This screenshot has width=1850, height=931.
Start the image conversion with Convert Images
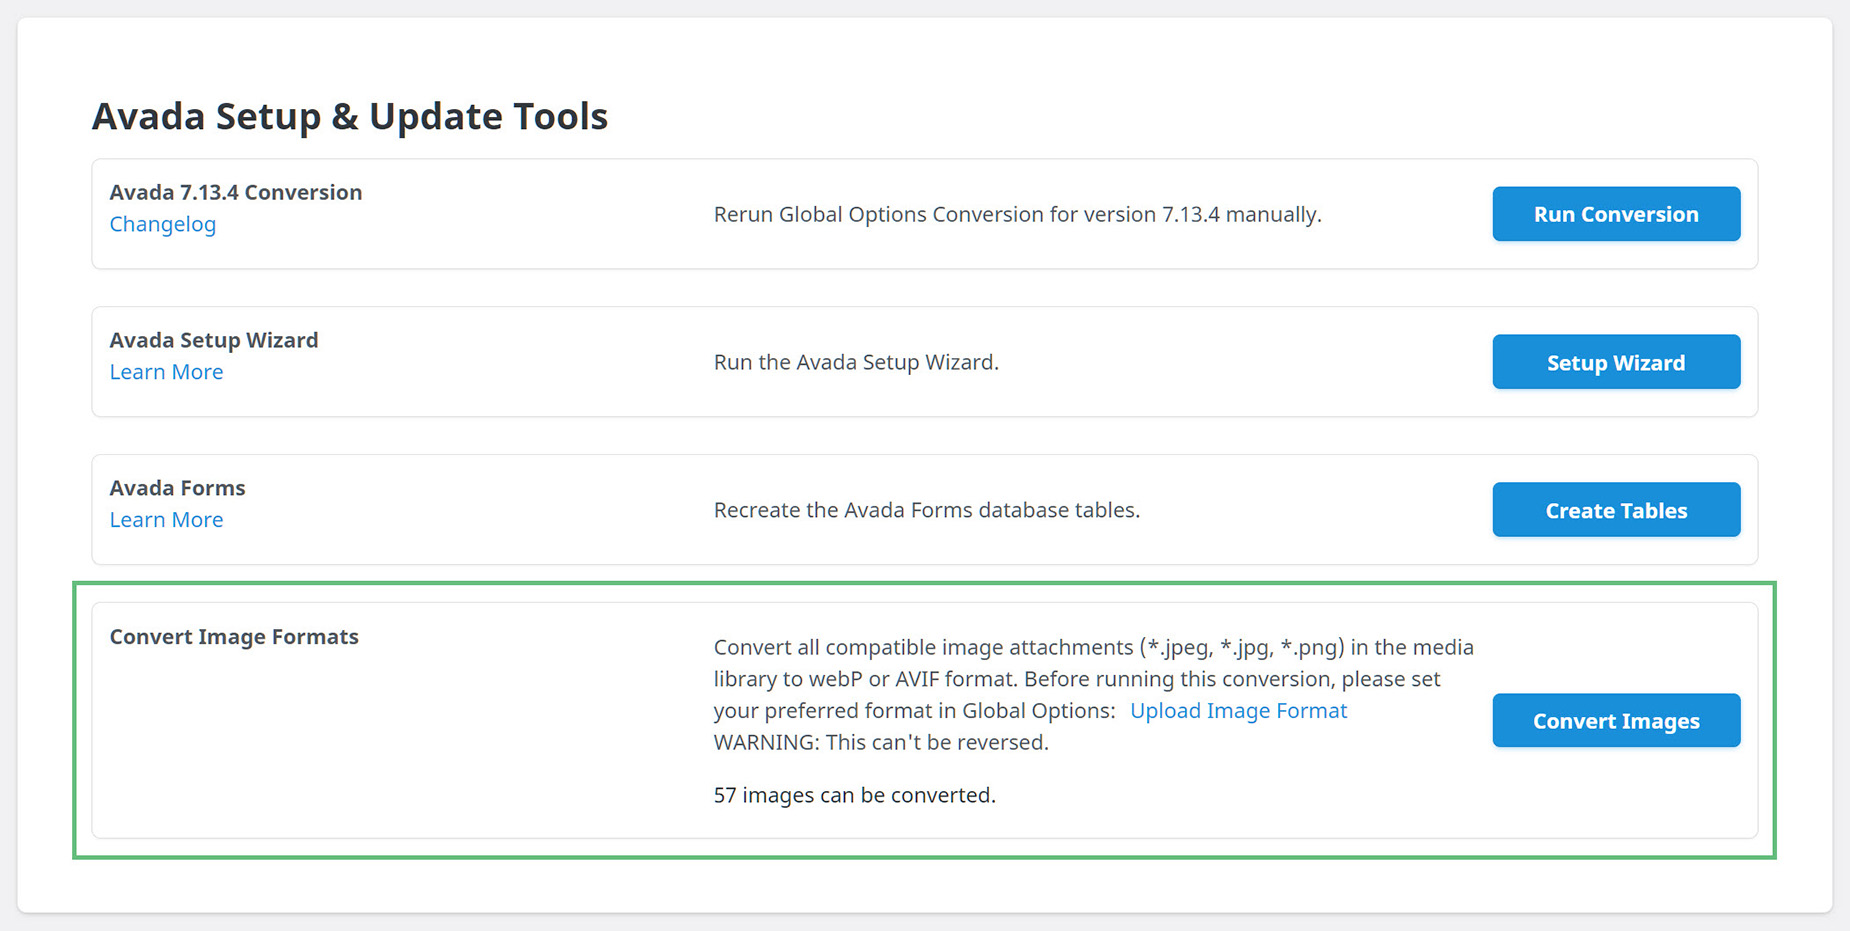(x=1615, y=720)
